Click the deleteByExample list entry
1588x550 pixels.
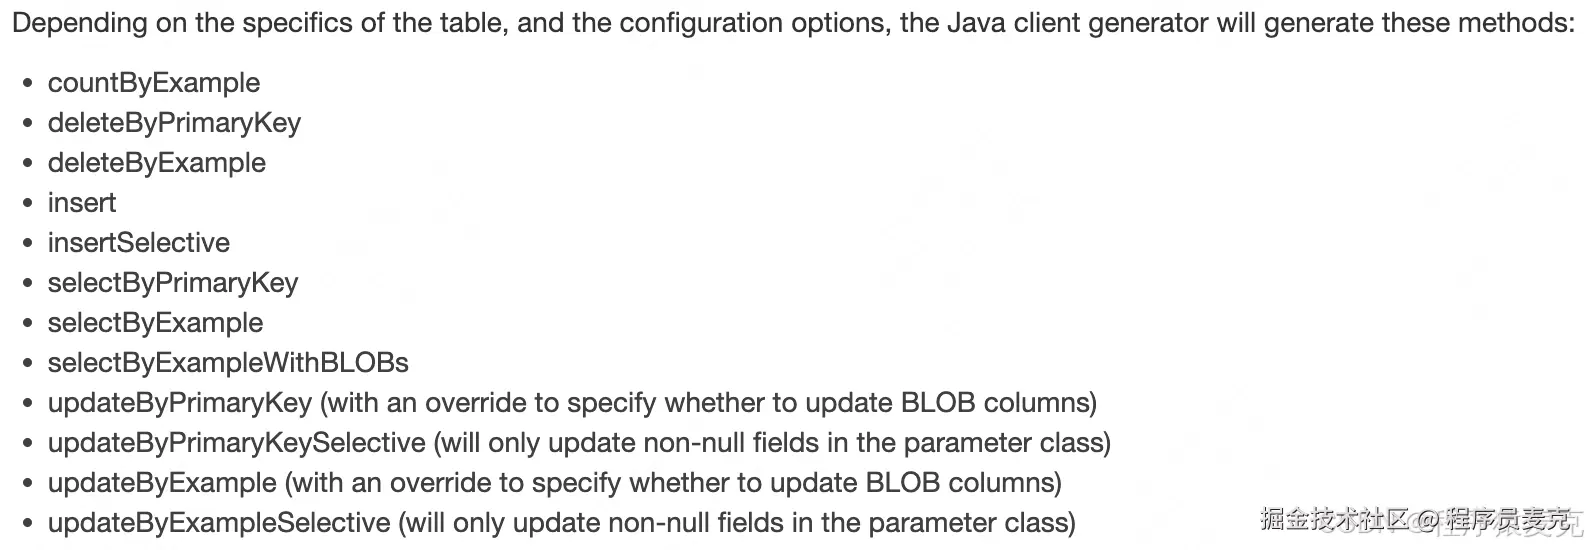pyautogui.click(x=156, y=163)
